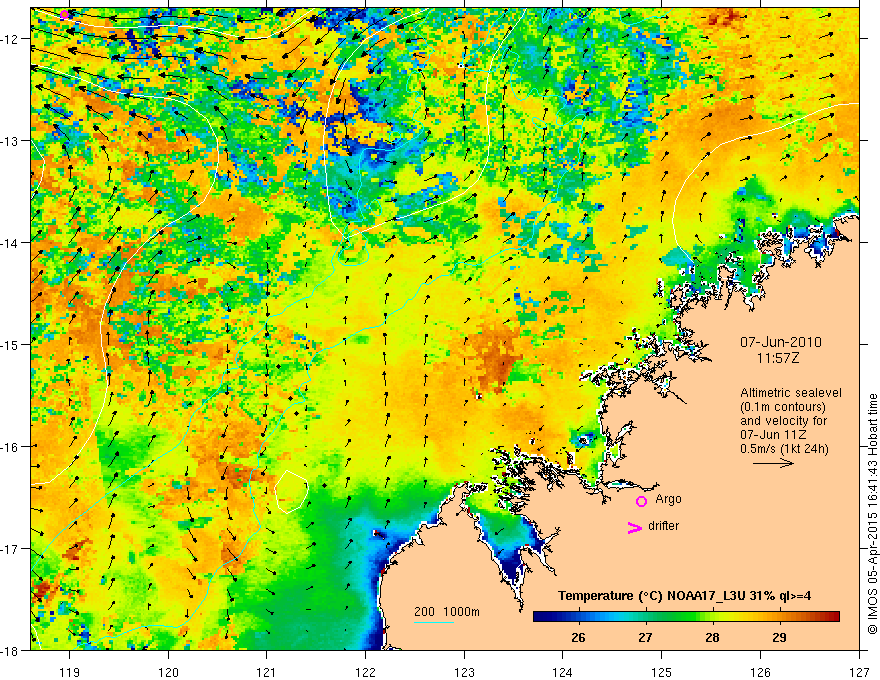Click the small closed white sea-level contour loop
This screenshot has height=680, width=880.
click(x=291, y=491)
